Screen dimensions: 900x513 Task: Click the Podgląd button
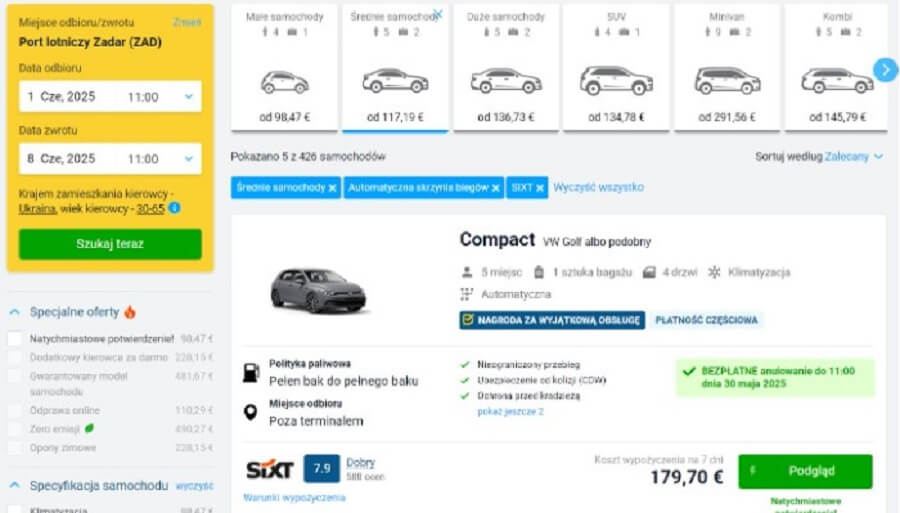coord(805,471)
